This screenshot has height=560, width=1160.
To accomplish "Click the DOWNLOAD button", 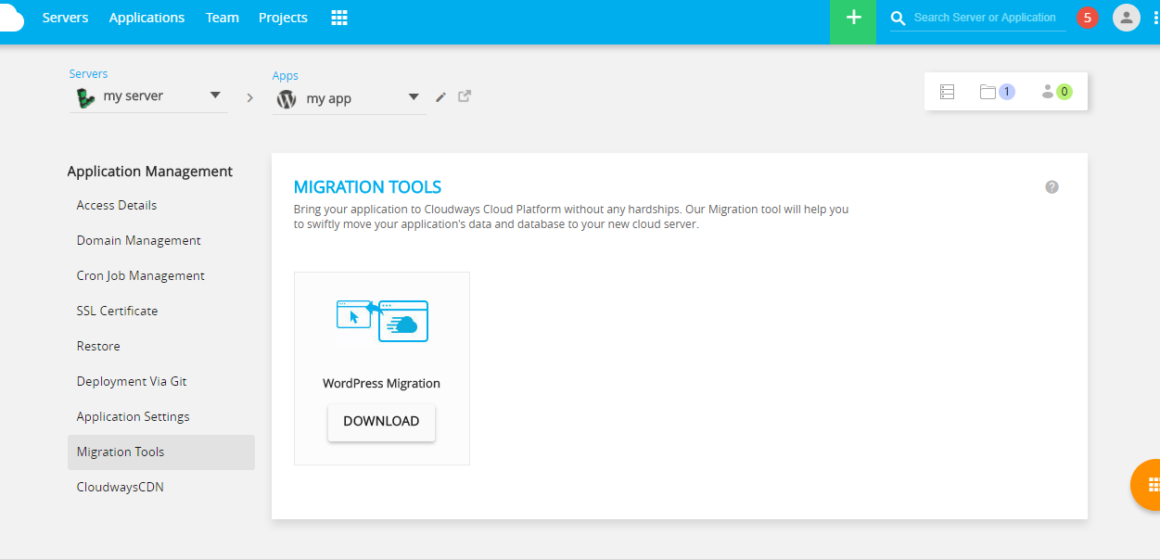I will click(x=381, y=422).
